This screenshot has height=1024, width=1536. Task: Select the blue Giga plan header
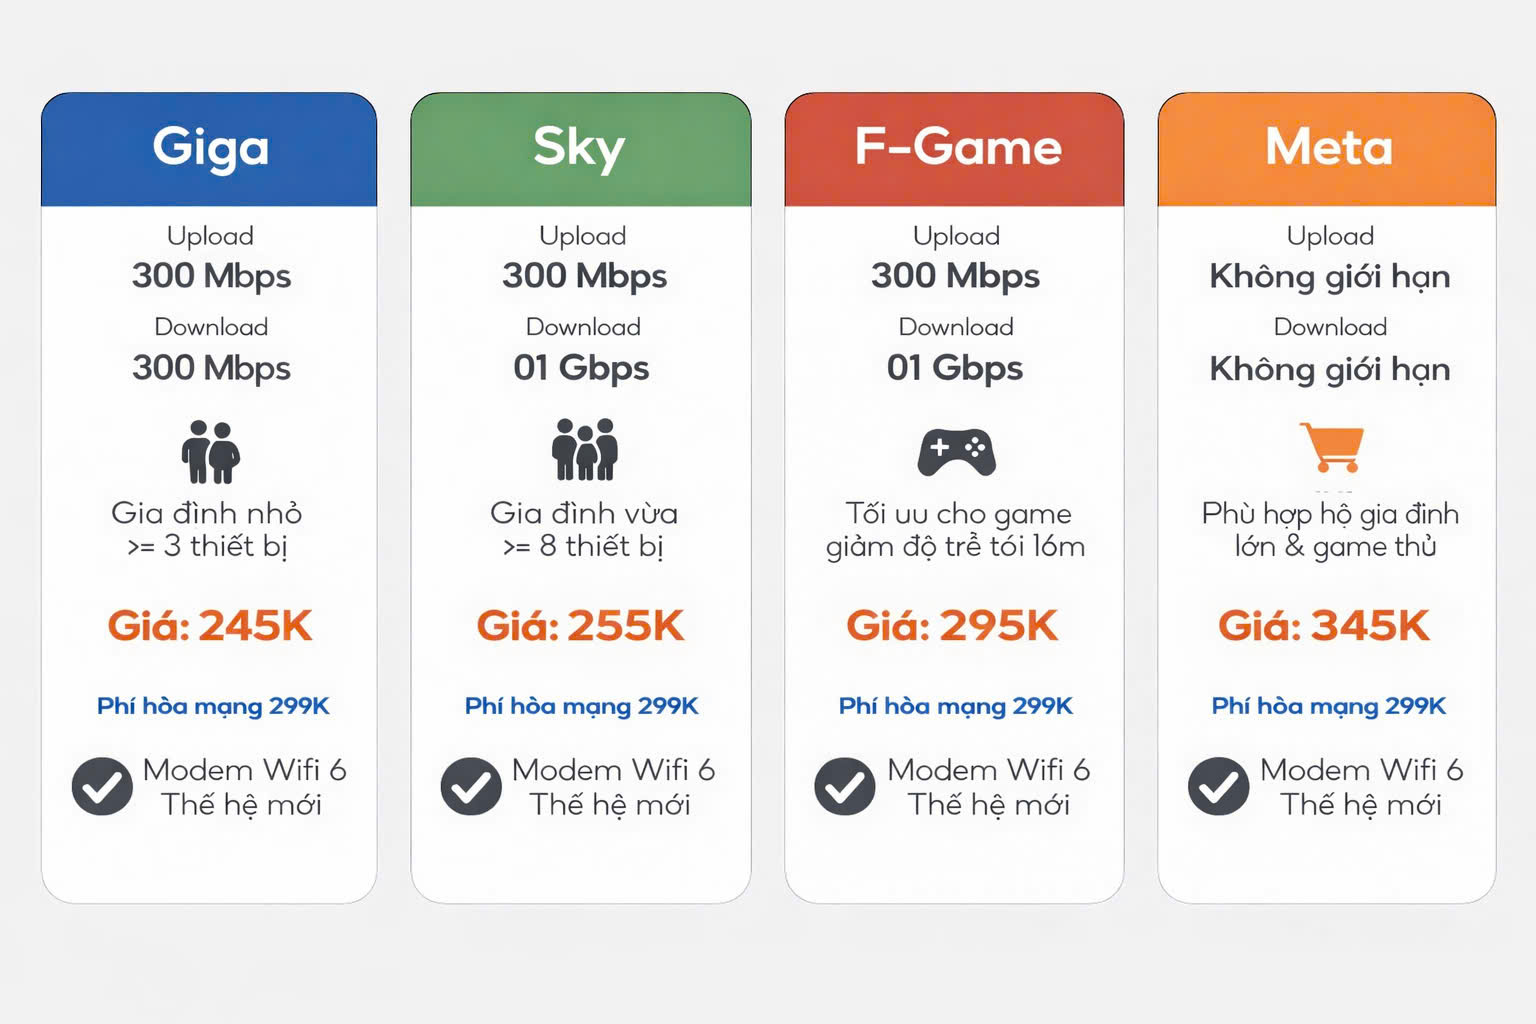(209, 149)
